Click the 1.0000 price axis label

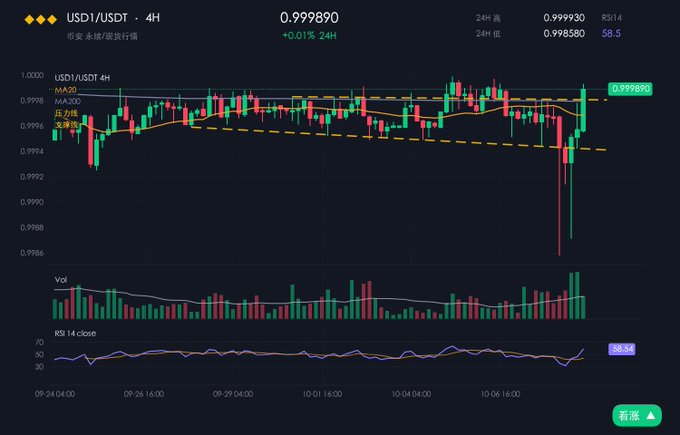32,75
